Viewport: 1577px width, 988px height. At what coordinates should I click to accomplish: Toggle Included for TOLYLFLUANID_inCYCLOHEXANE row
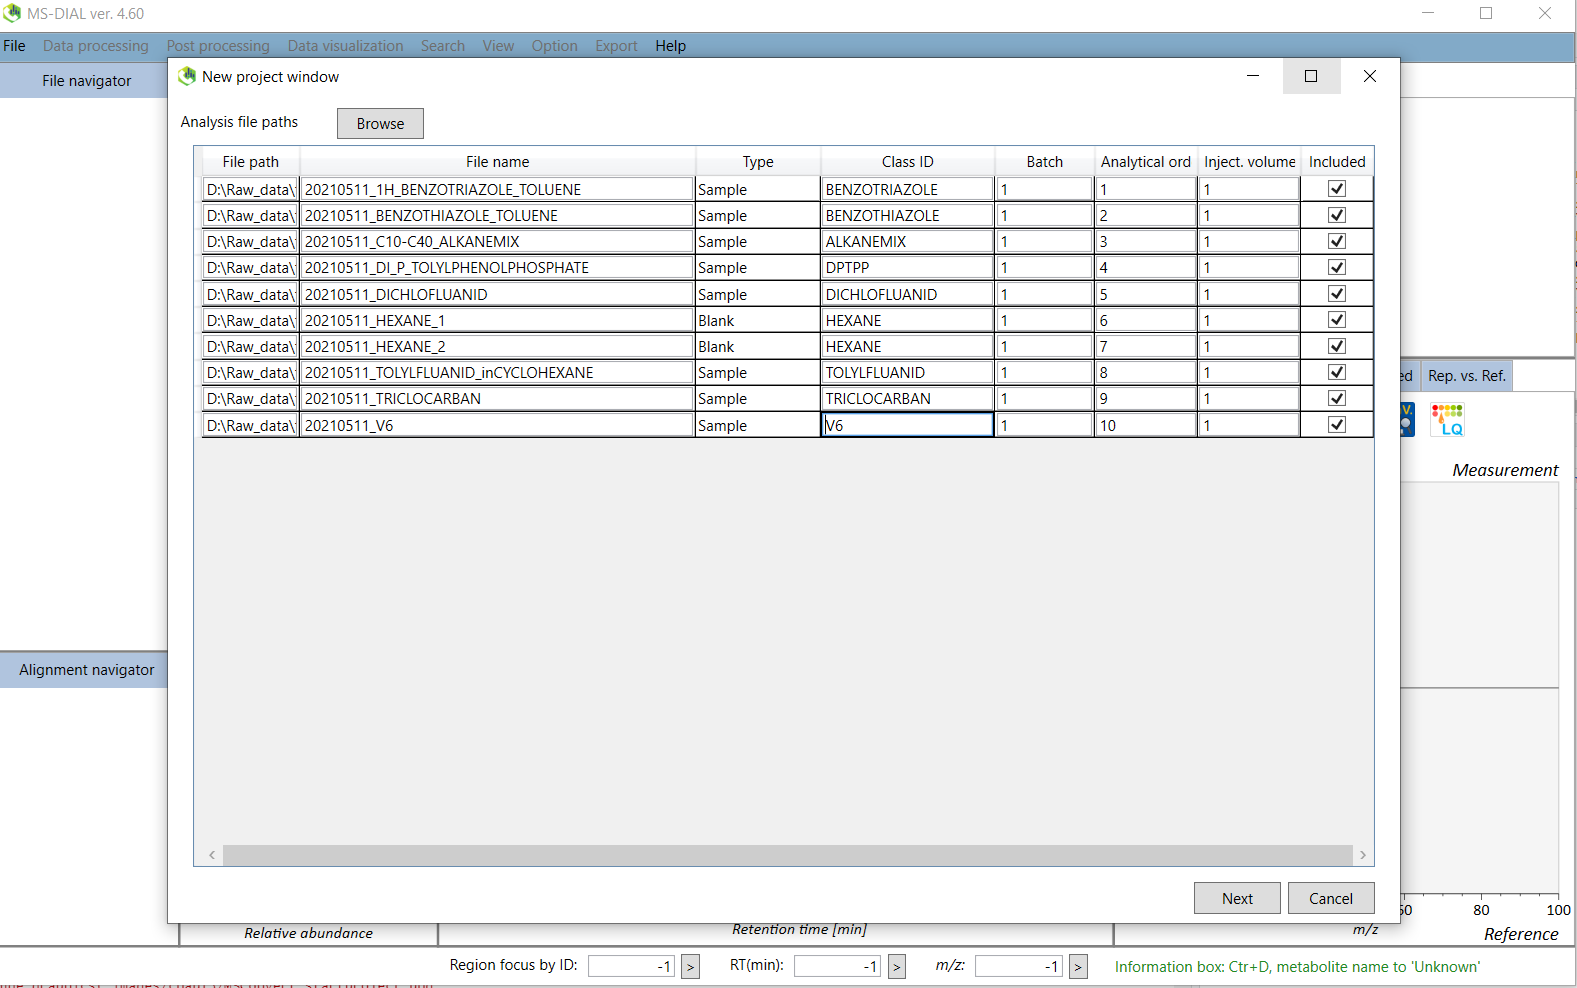click(1337, 372)
